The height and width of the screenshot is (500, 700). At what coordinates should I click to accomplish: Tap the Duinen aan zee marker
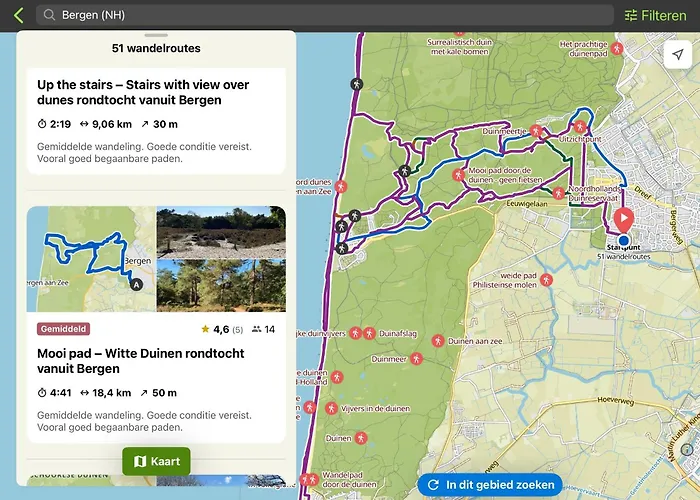(436, 342)
